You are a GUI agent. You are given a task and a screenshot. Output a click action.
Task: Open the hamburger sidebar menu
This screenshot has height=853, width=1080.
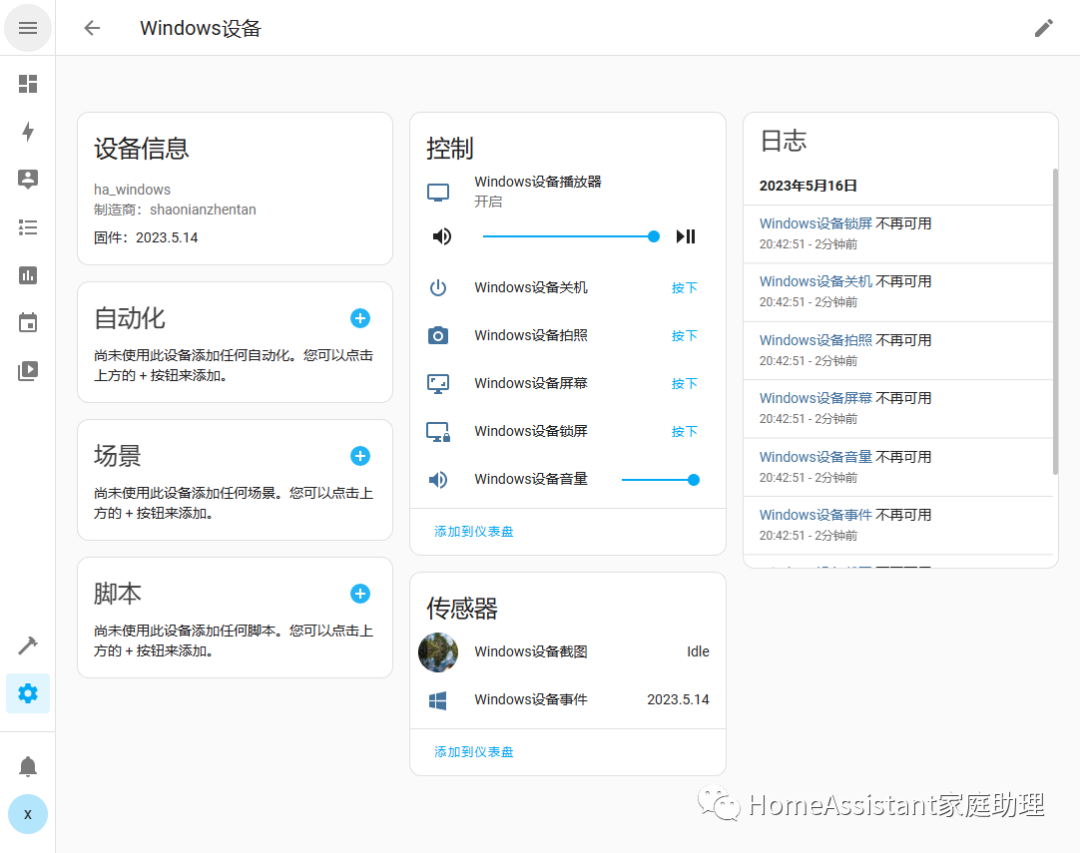click(28, 28)
